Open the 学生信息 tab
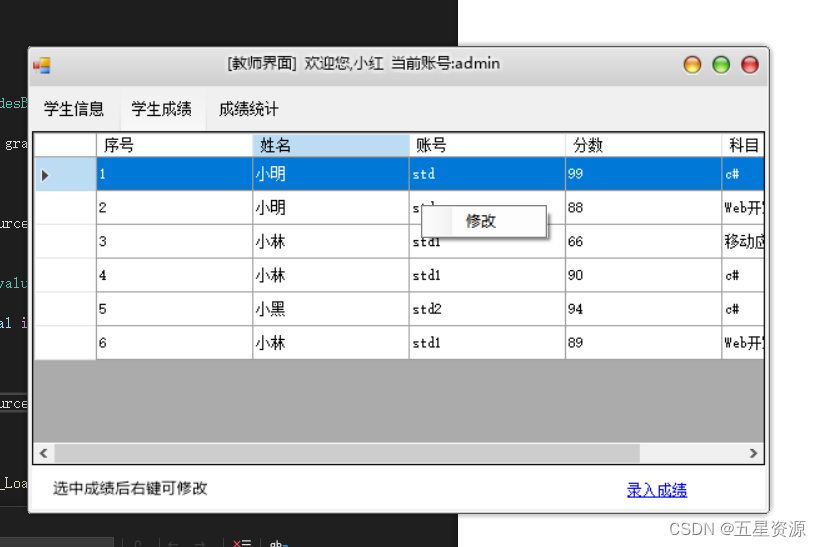This screenshot has height=547, width=821. tap(74, 109)
